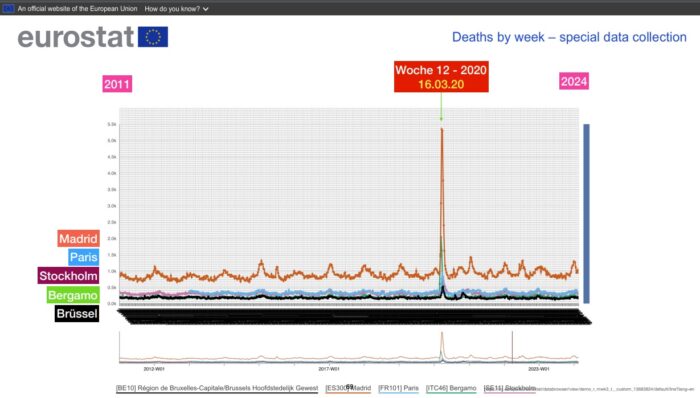The width and height of the screenshot is (700, 398).
Task: Select the pink 2011 year label
Action: point(117,84)
